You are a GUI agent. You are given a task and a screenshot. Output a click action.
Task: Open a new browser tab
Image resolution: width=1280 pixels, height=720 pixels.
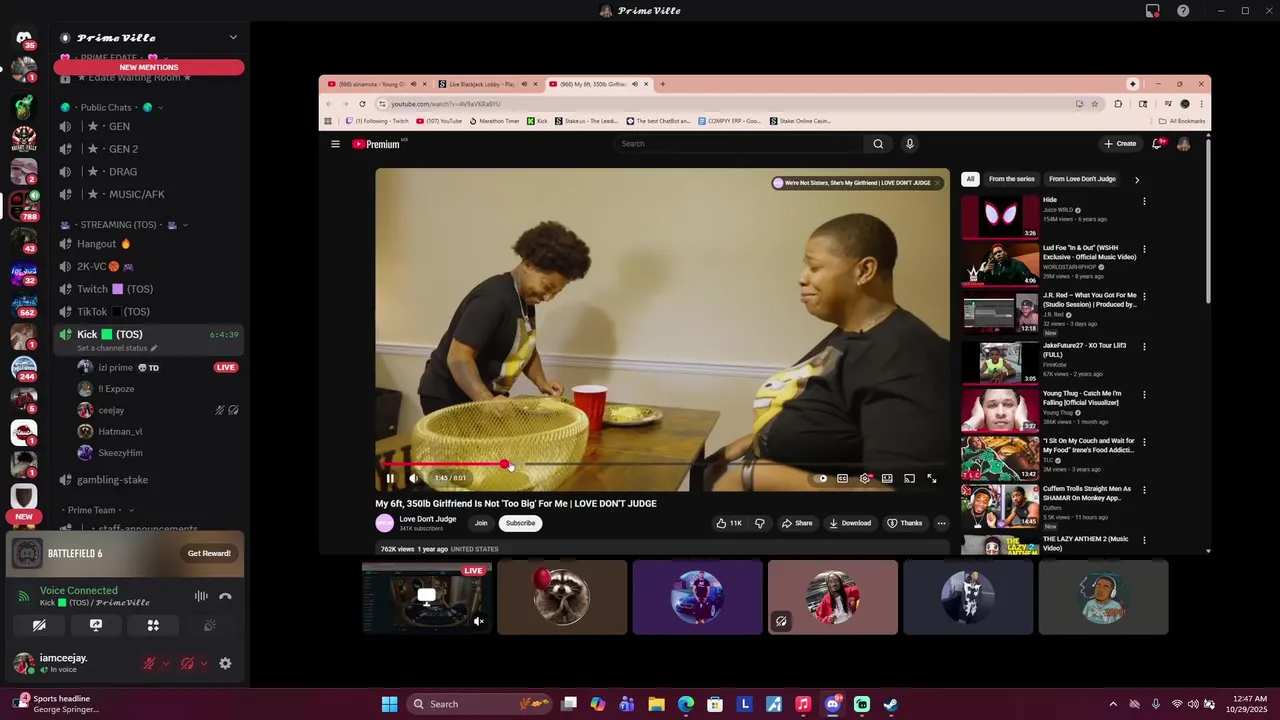point(662,84)
